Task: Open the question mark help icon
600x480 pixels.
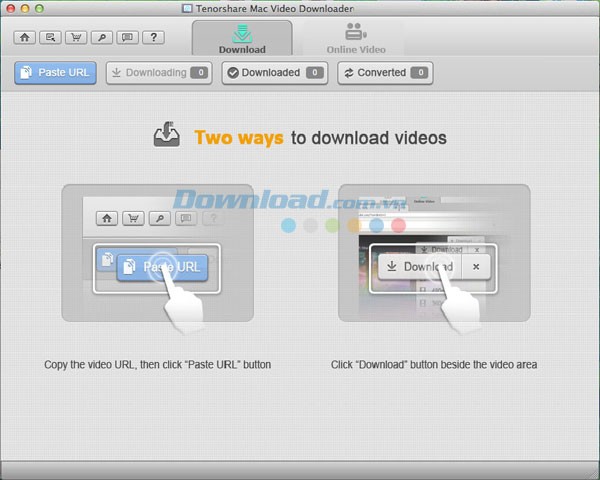Action: pyautogui.click(x=153, y=38)
